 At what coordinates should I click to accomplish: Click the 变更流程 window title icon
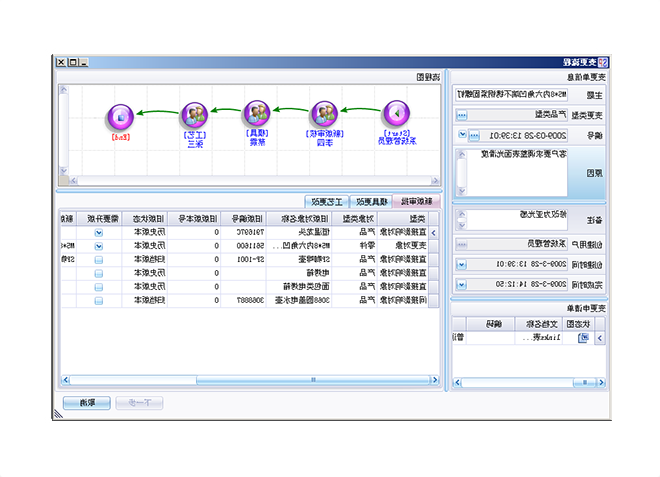coord(649,62)
